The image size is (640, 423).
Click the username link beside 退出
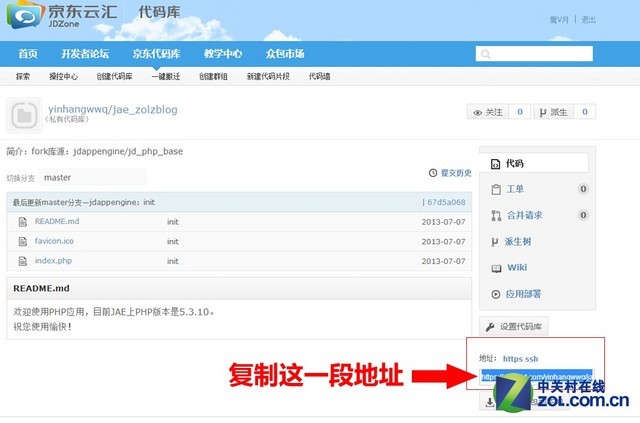pos(559,19)
